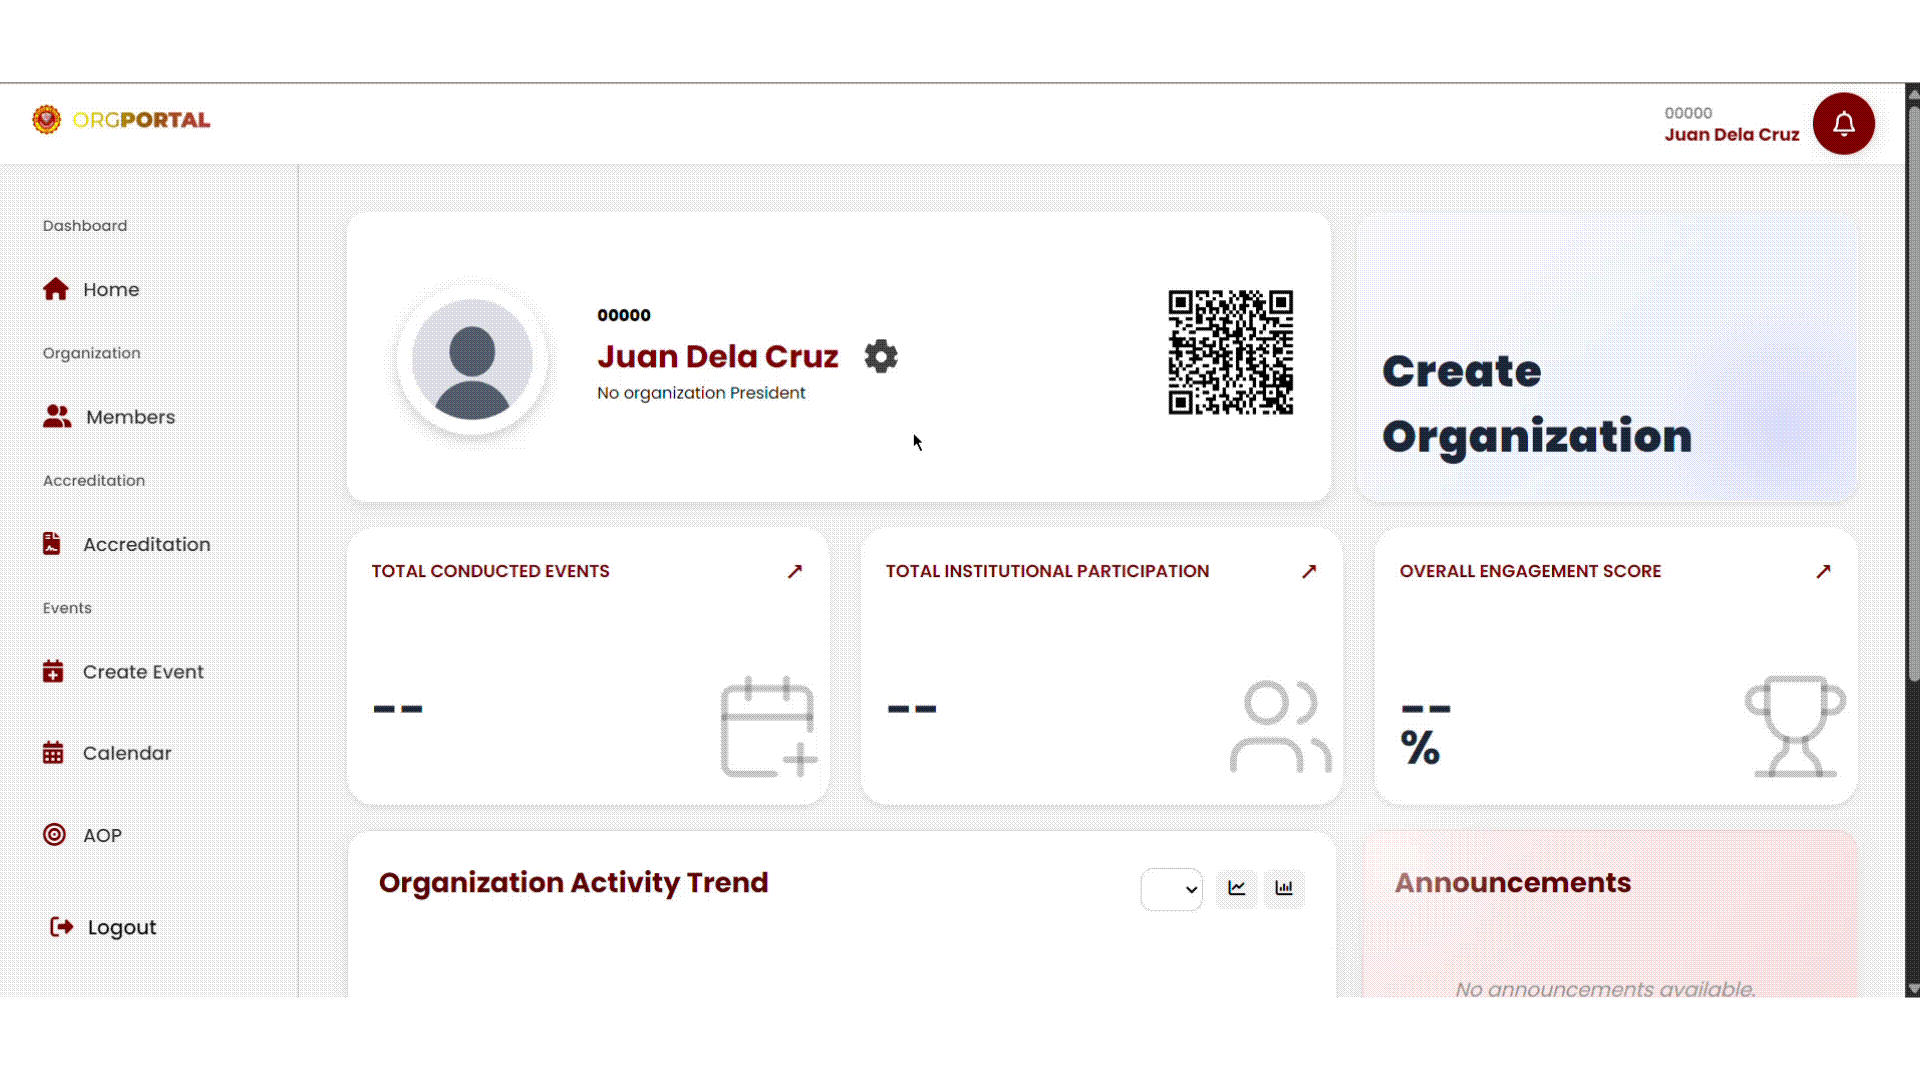The image size is (1920, 1080).
Task: Click the page vertical scrollbar thumb
Action: (1912, 394)
